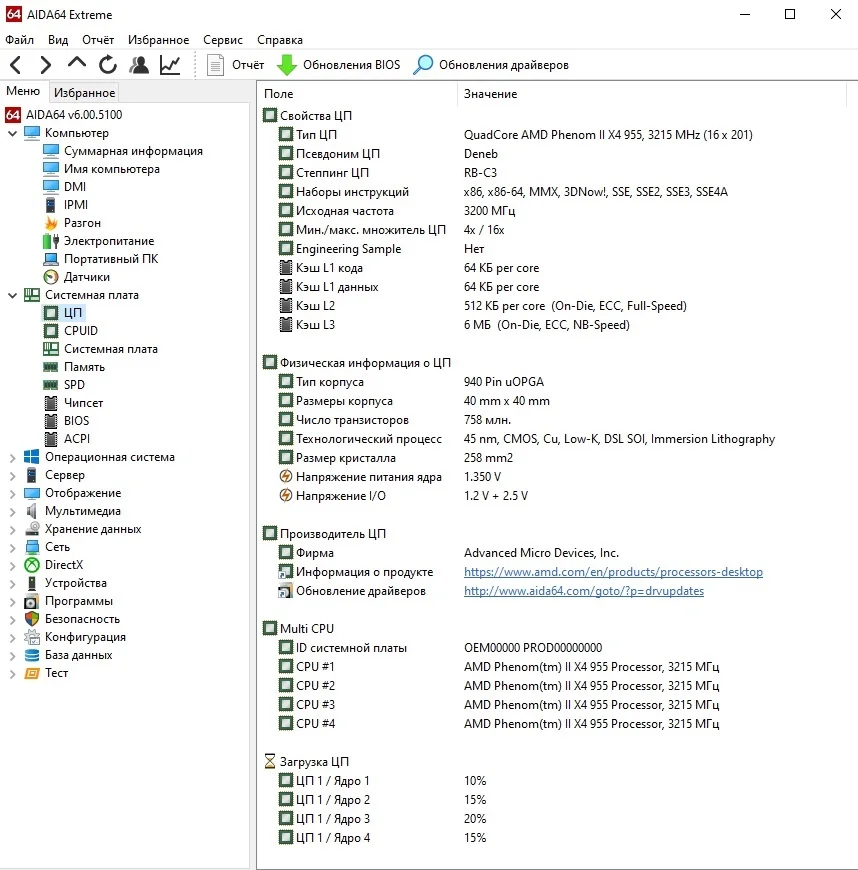Click the green BIOS update arrow icon
858x870 pixels.
[x=287, y=65]
